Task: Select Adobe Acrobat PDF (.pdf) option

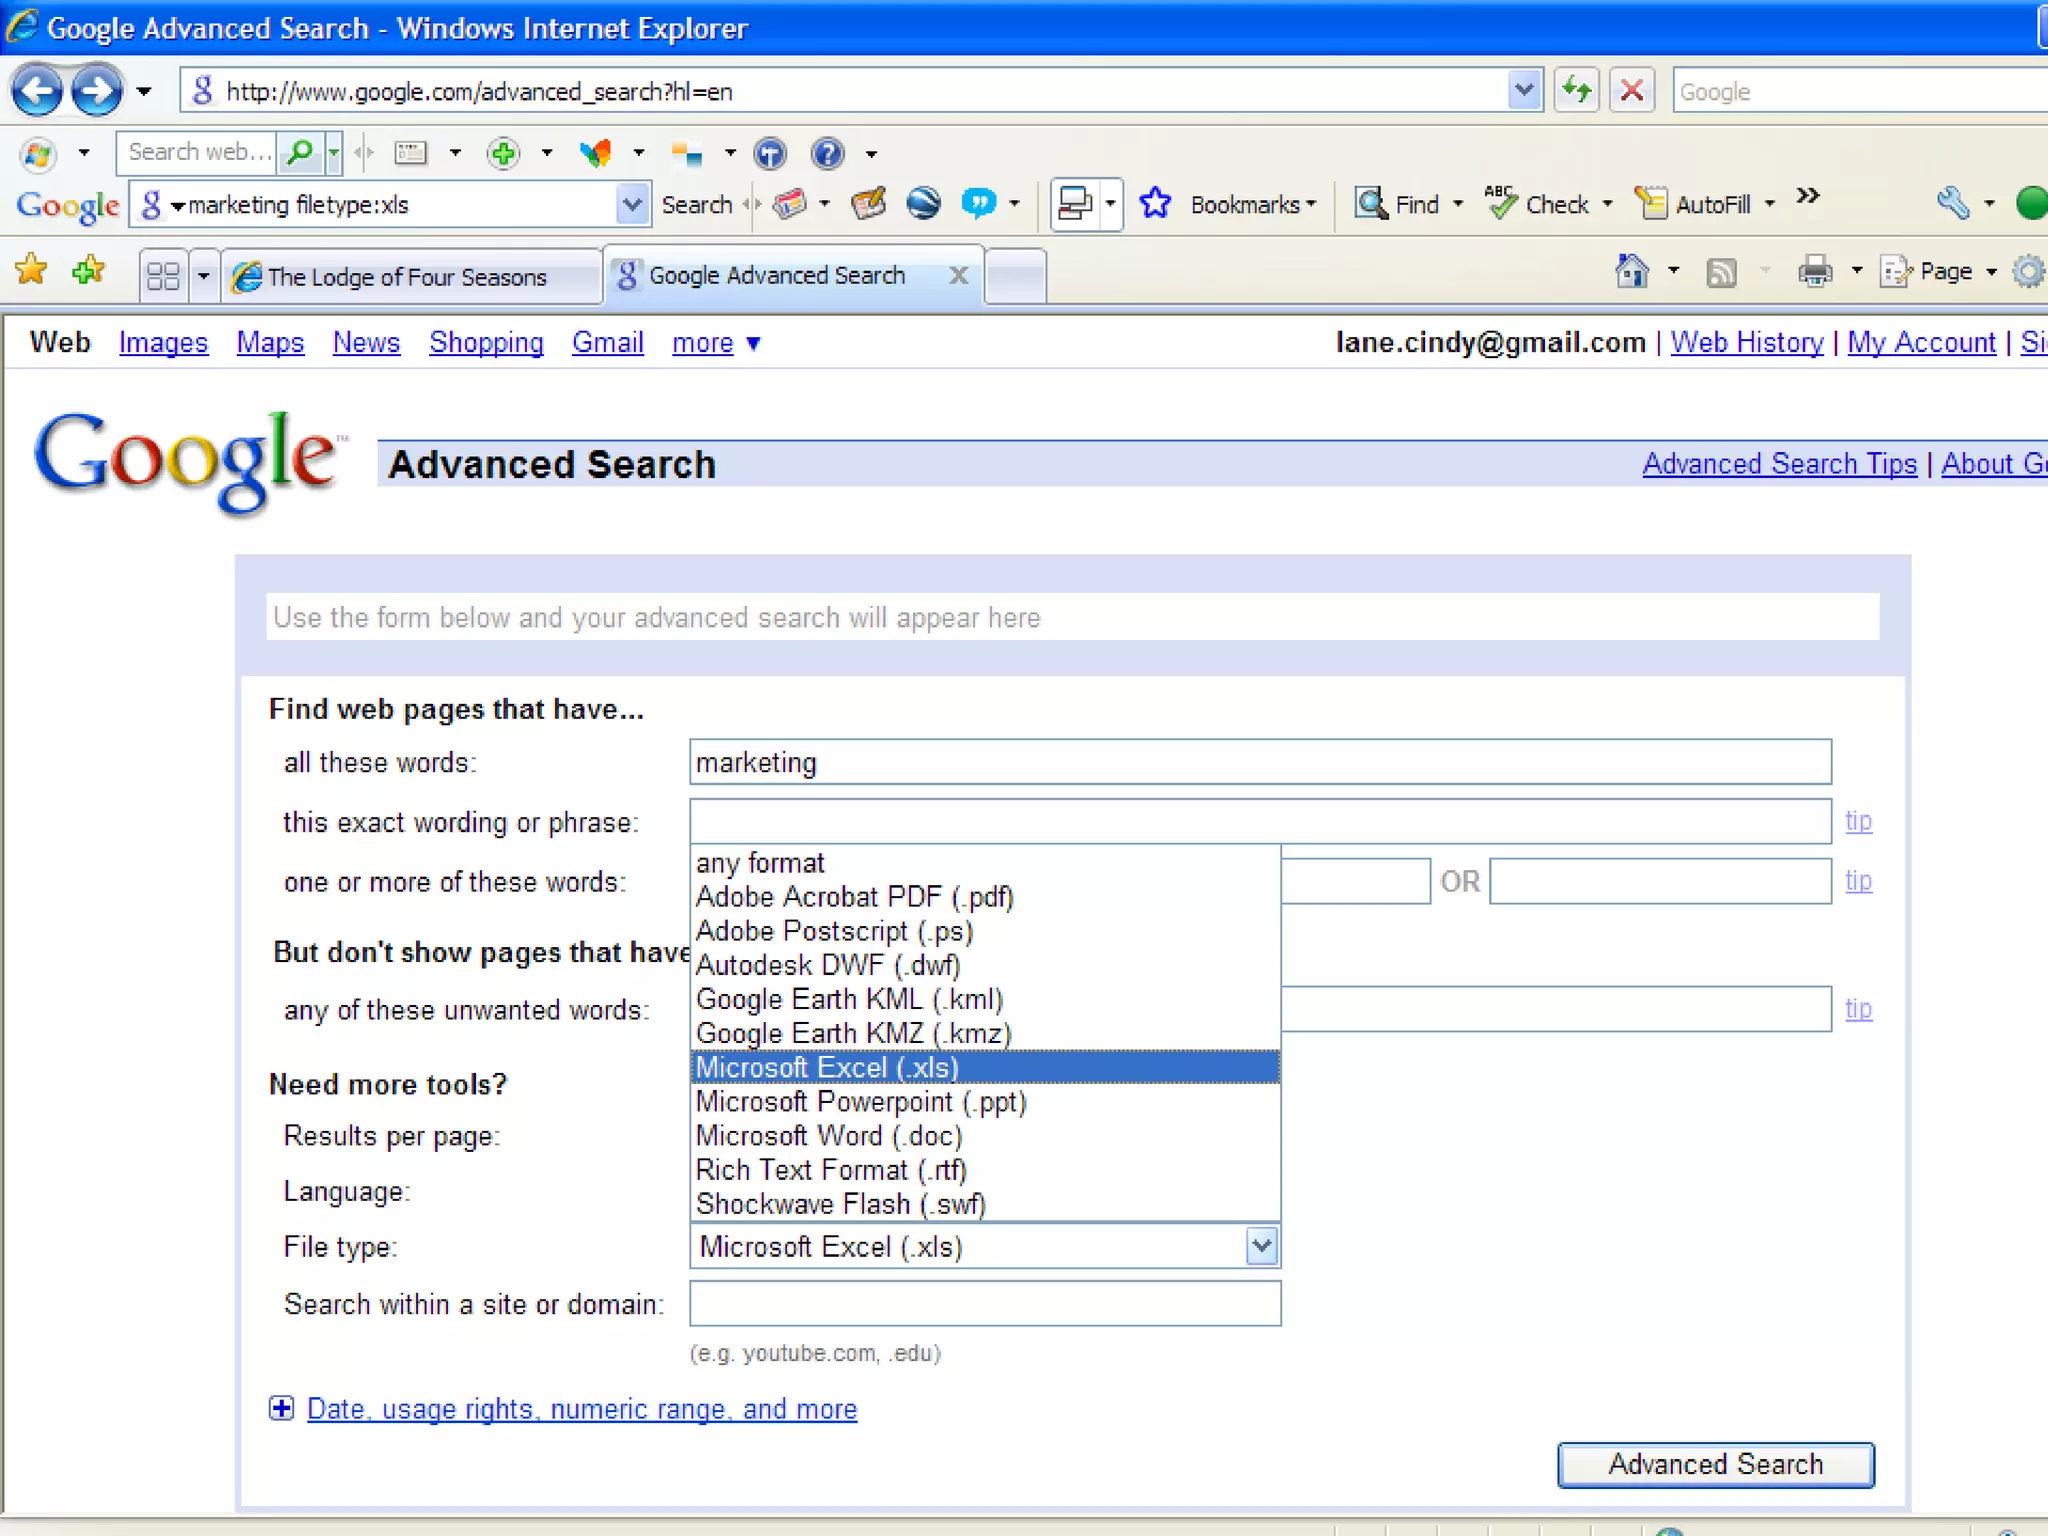Action: (x=854, y=897)
